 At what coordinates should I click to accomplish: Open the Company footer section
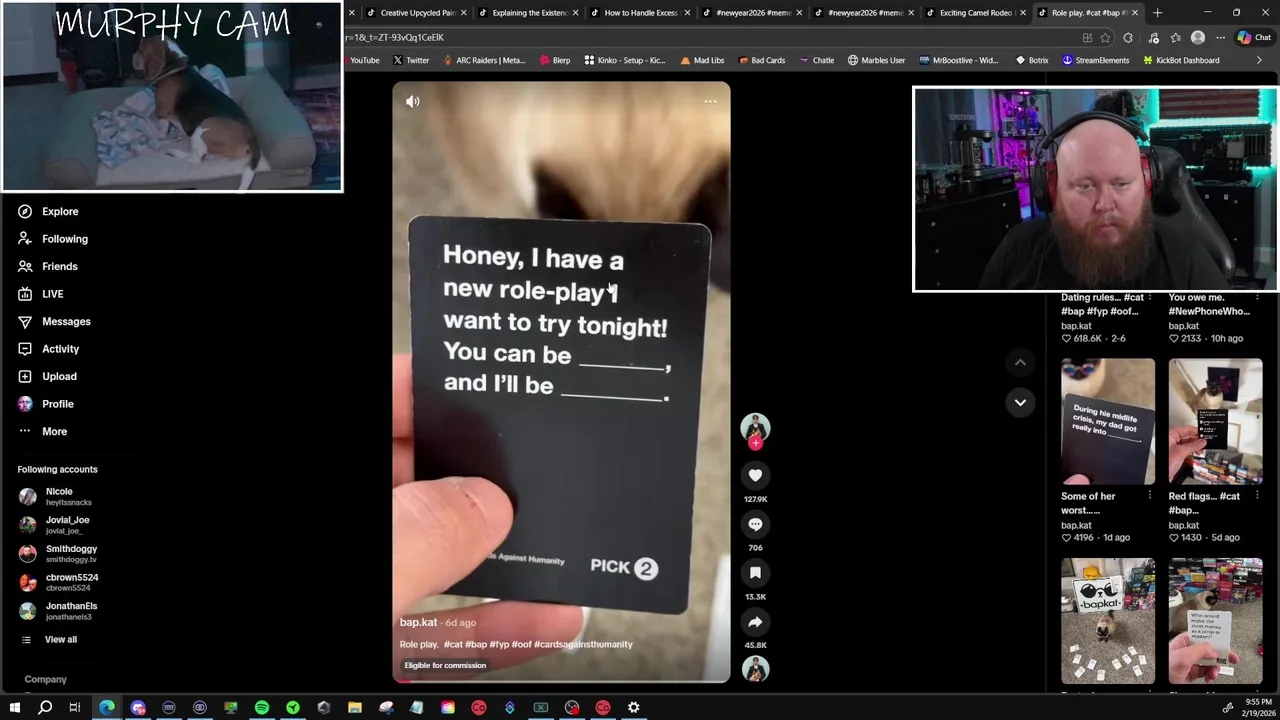46,679
